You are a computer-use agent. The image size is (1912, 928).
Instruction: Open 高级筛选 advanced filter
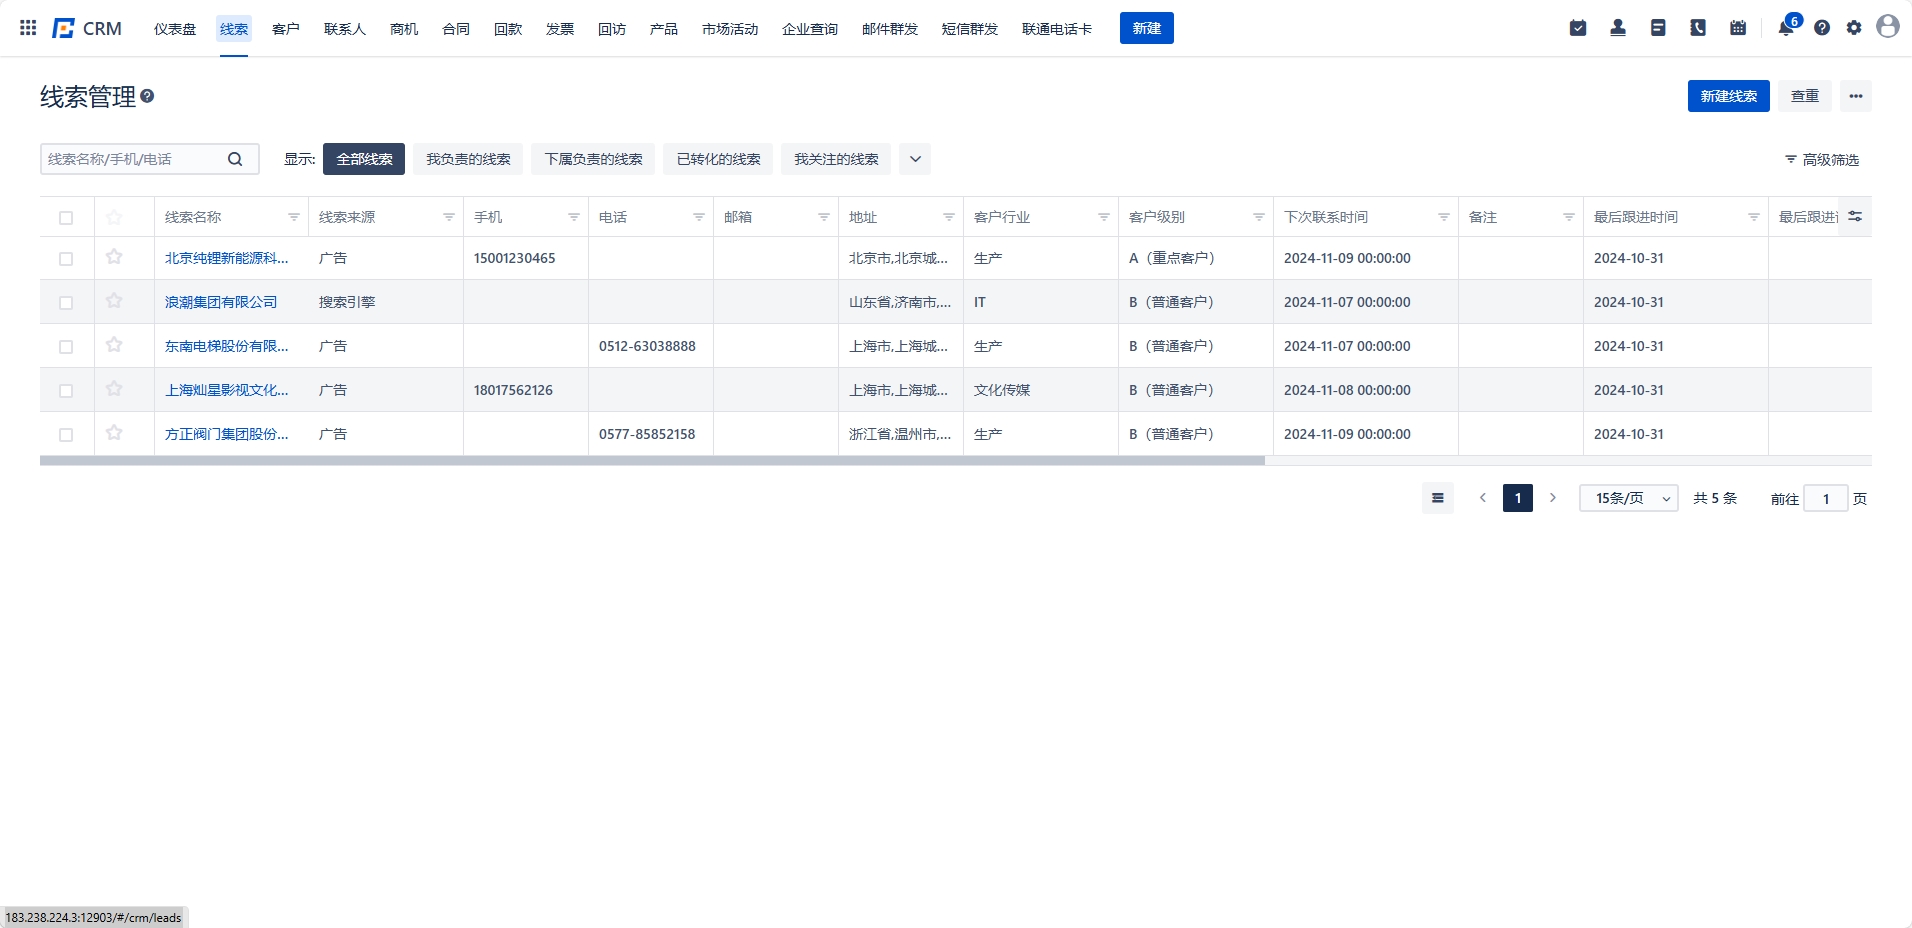(1822, 160)
